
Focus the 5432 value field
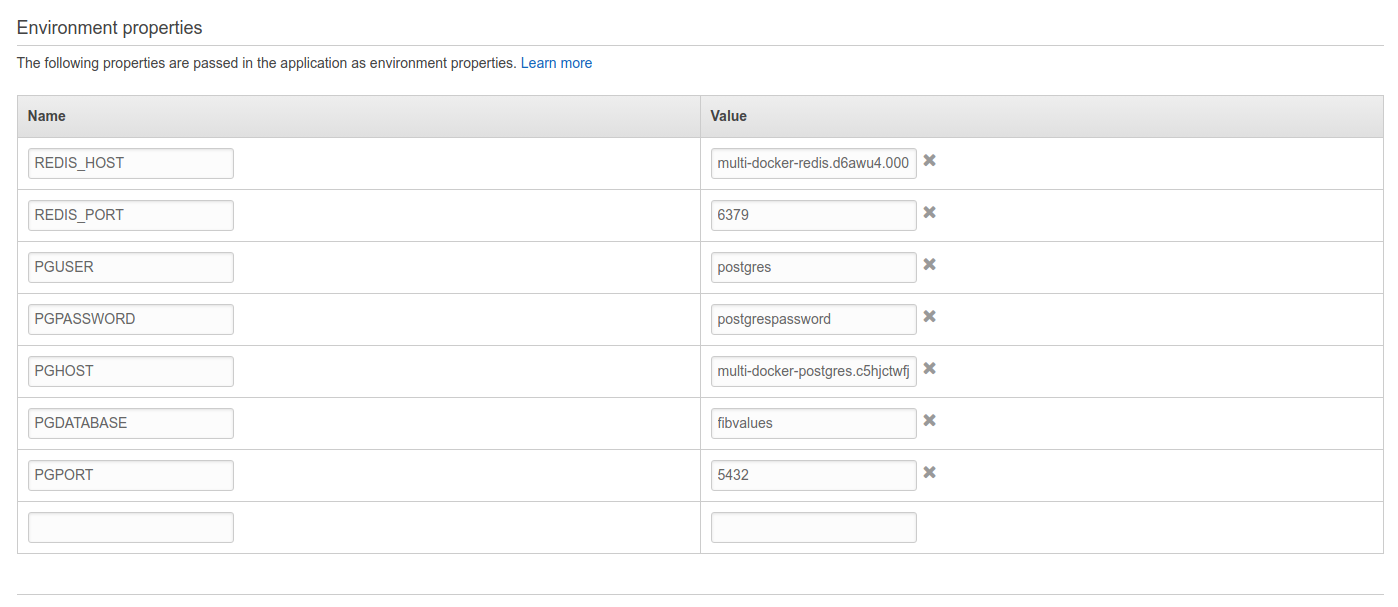click(x=814, y=475)
